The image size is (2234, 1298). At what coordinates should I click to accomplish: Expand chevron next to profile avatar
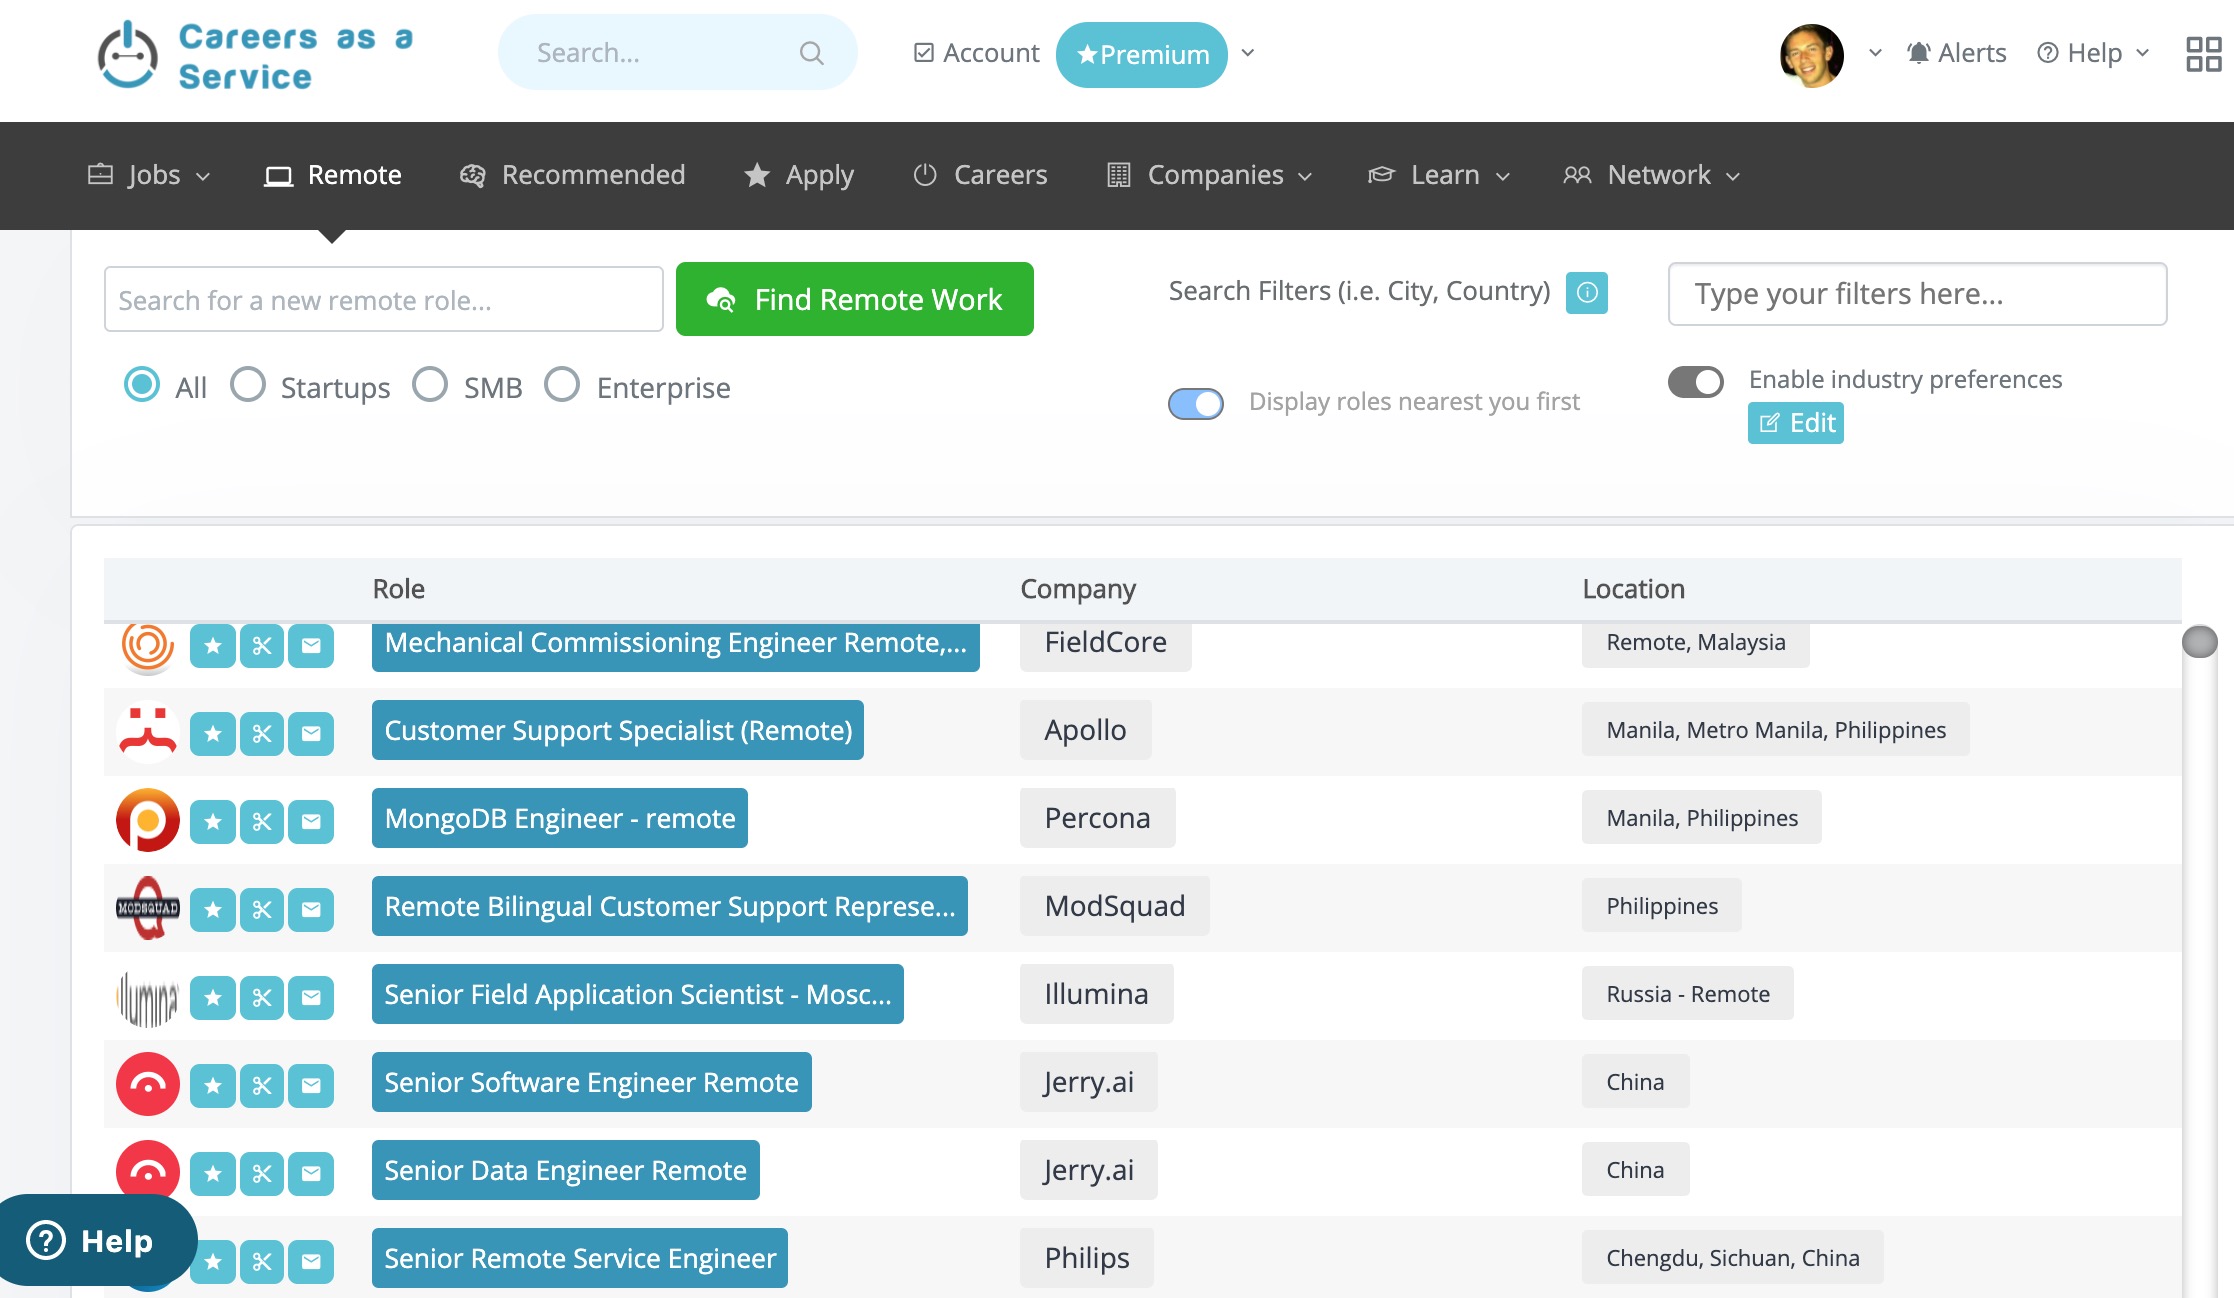coord(1875,53)
